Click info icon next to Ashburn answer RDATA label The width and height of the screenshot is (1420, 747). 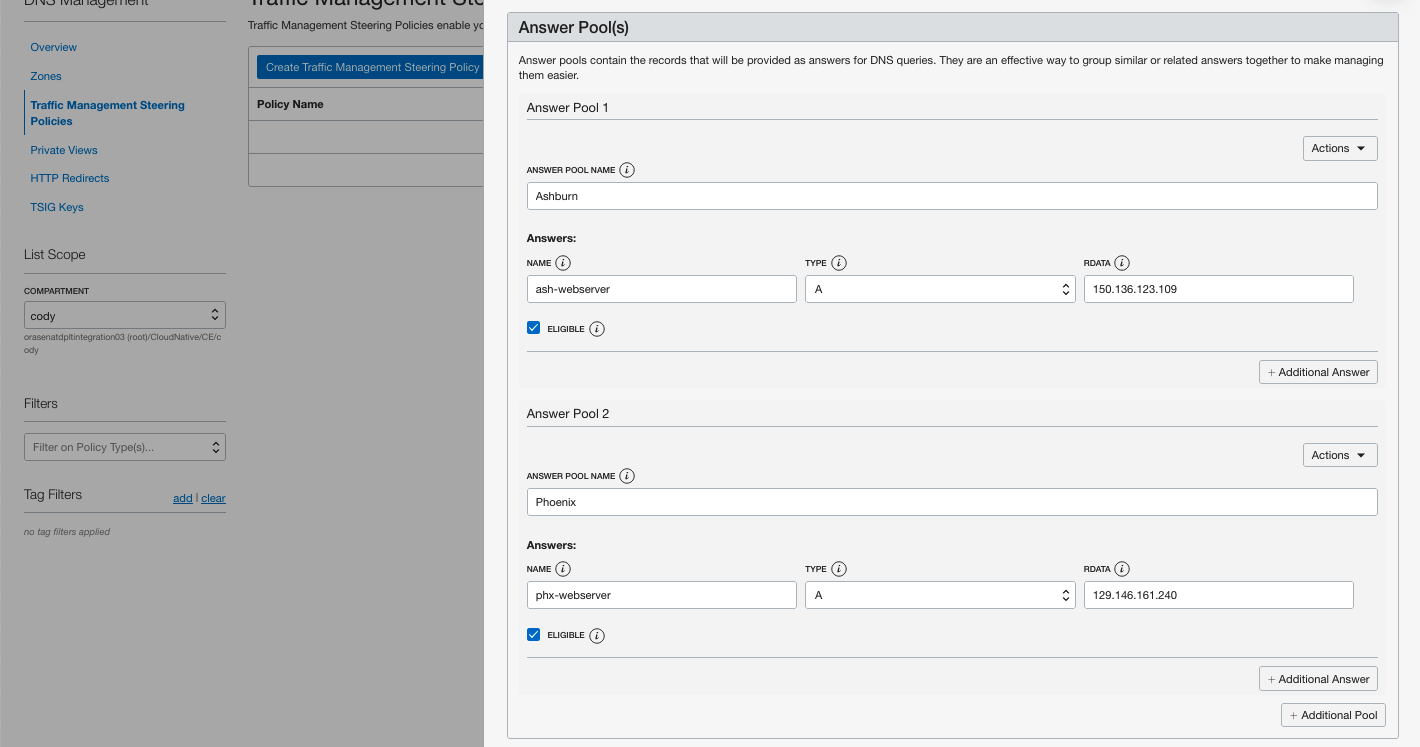point(1122,263)
